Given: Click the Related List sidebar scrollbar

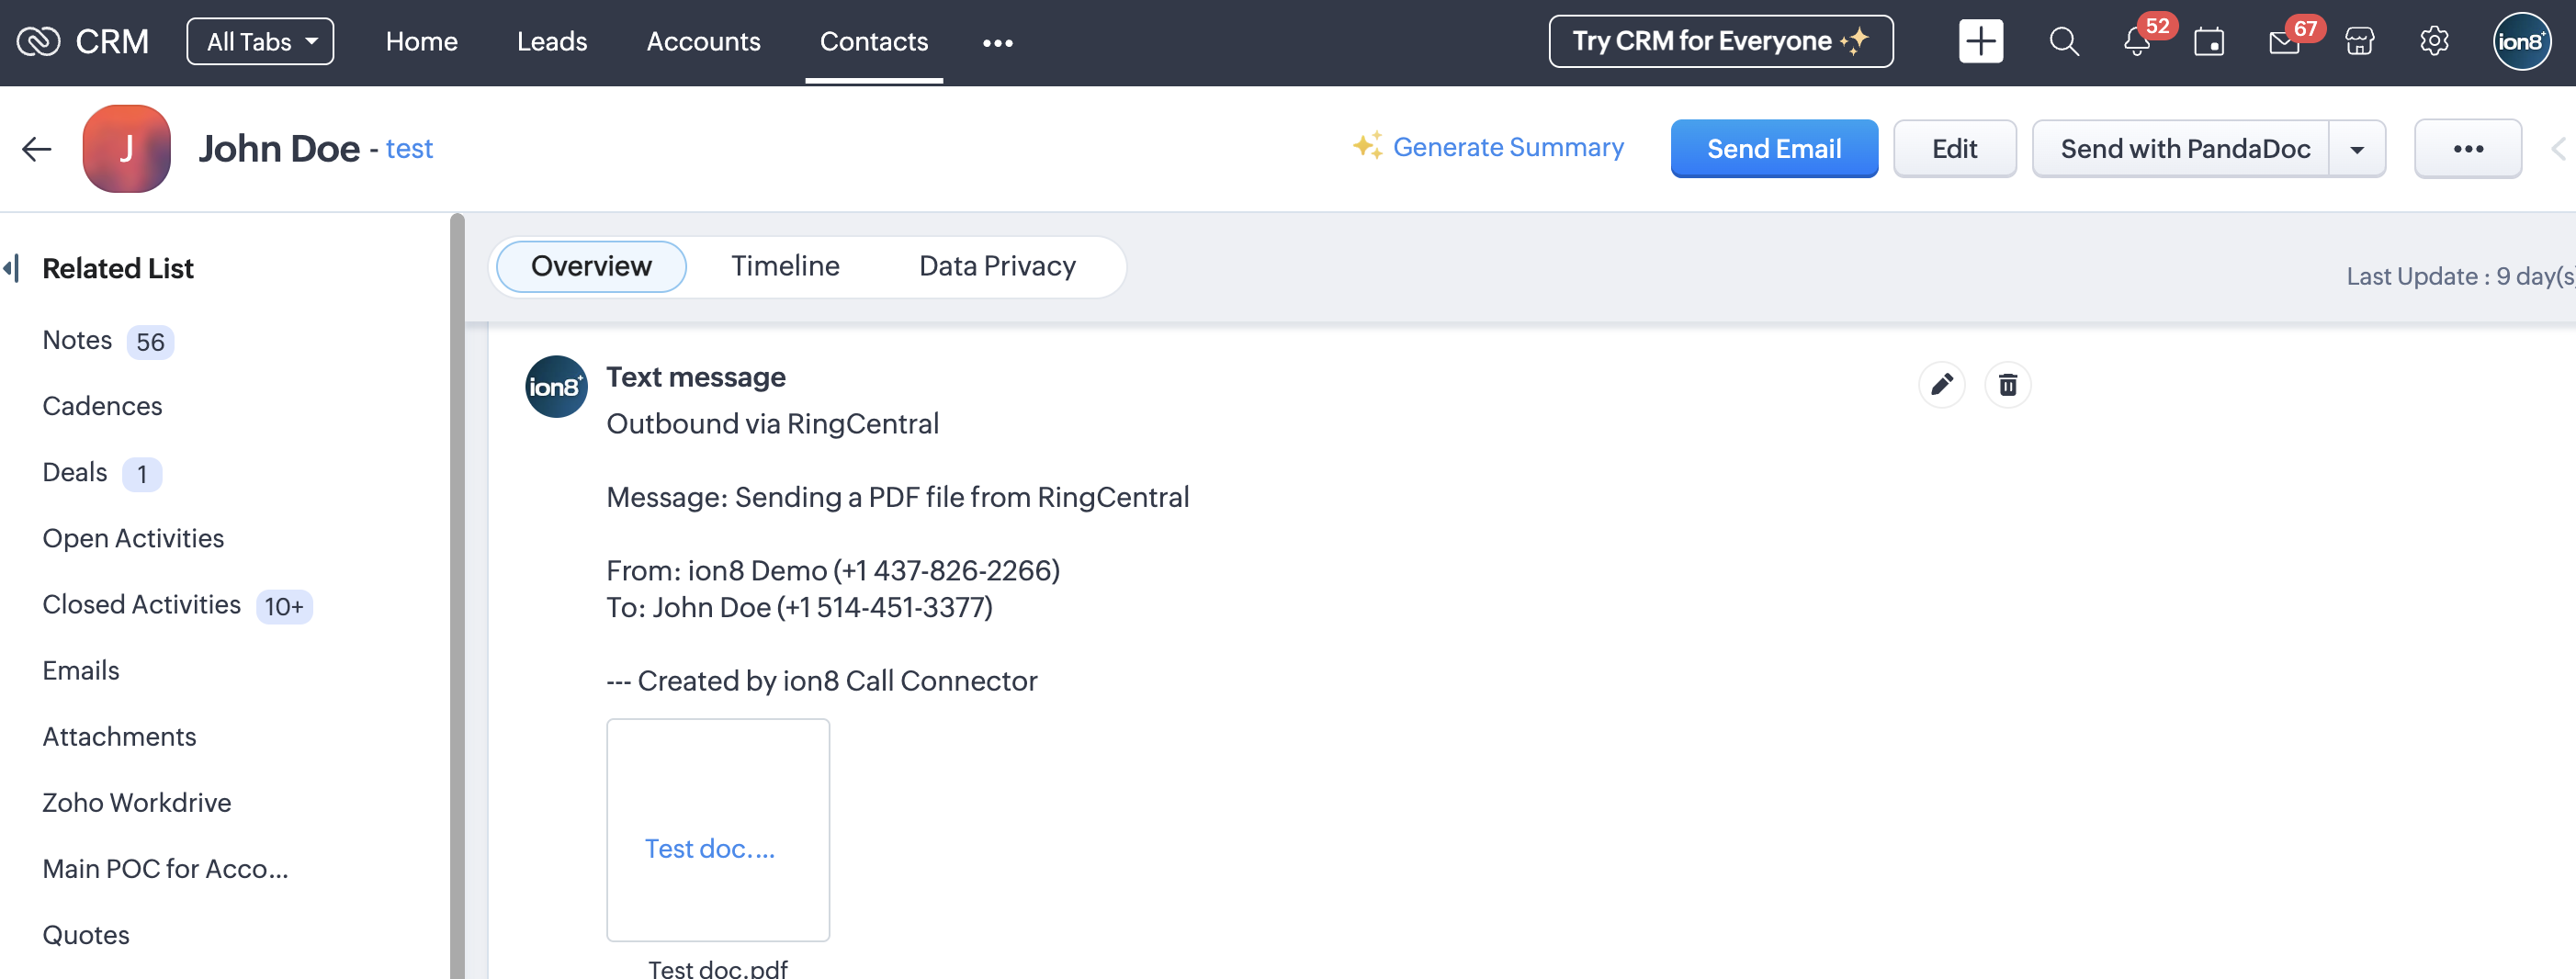Looking at the screenshot, I should pyautogui.click(x=457, y=595).
